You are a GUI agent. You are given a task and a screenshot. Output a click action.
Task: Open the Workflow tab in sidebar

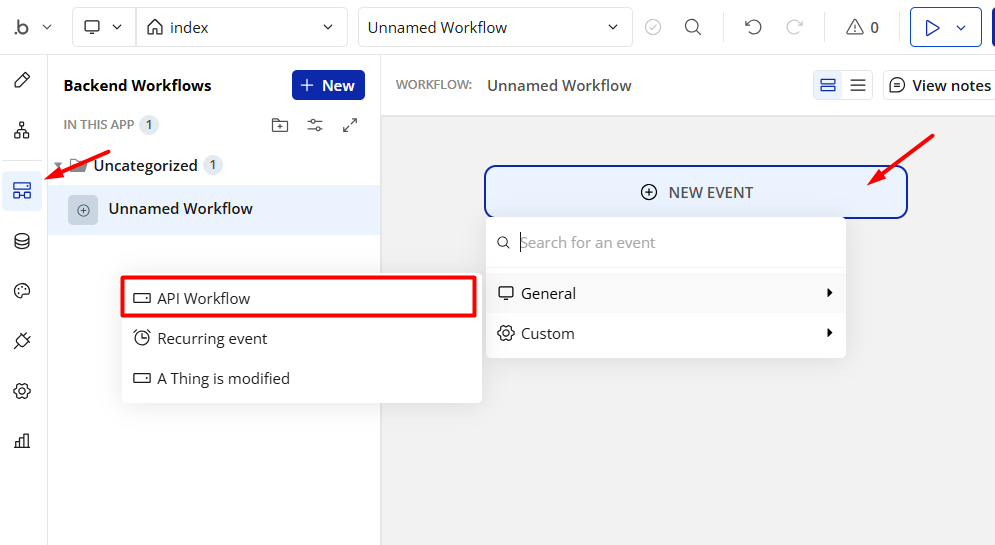click(22, 130)
